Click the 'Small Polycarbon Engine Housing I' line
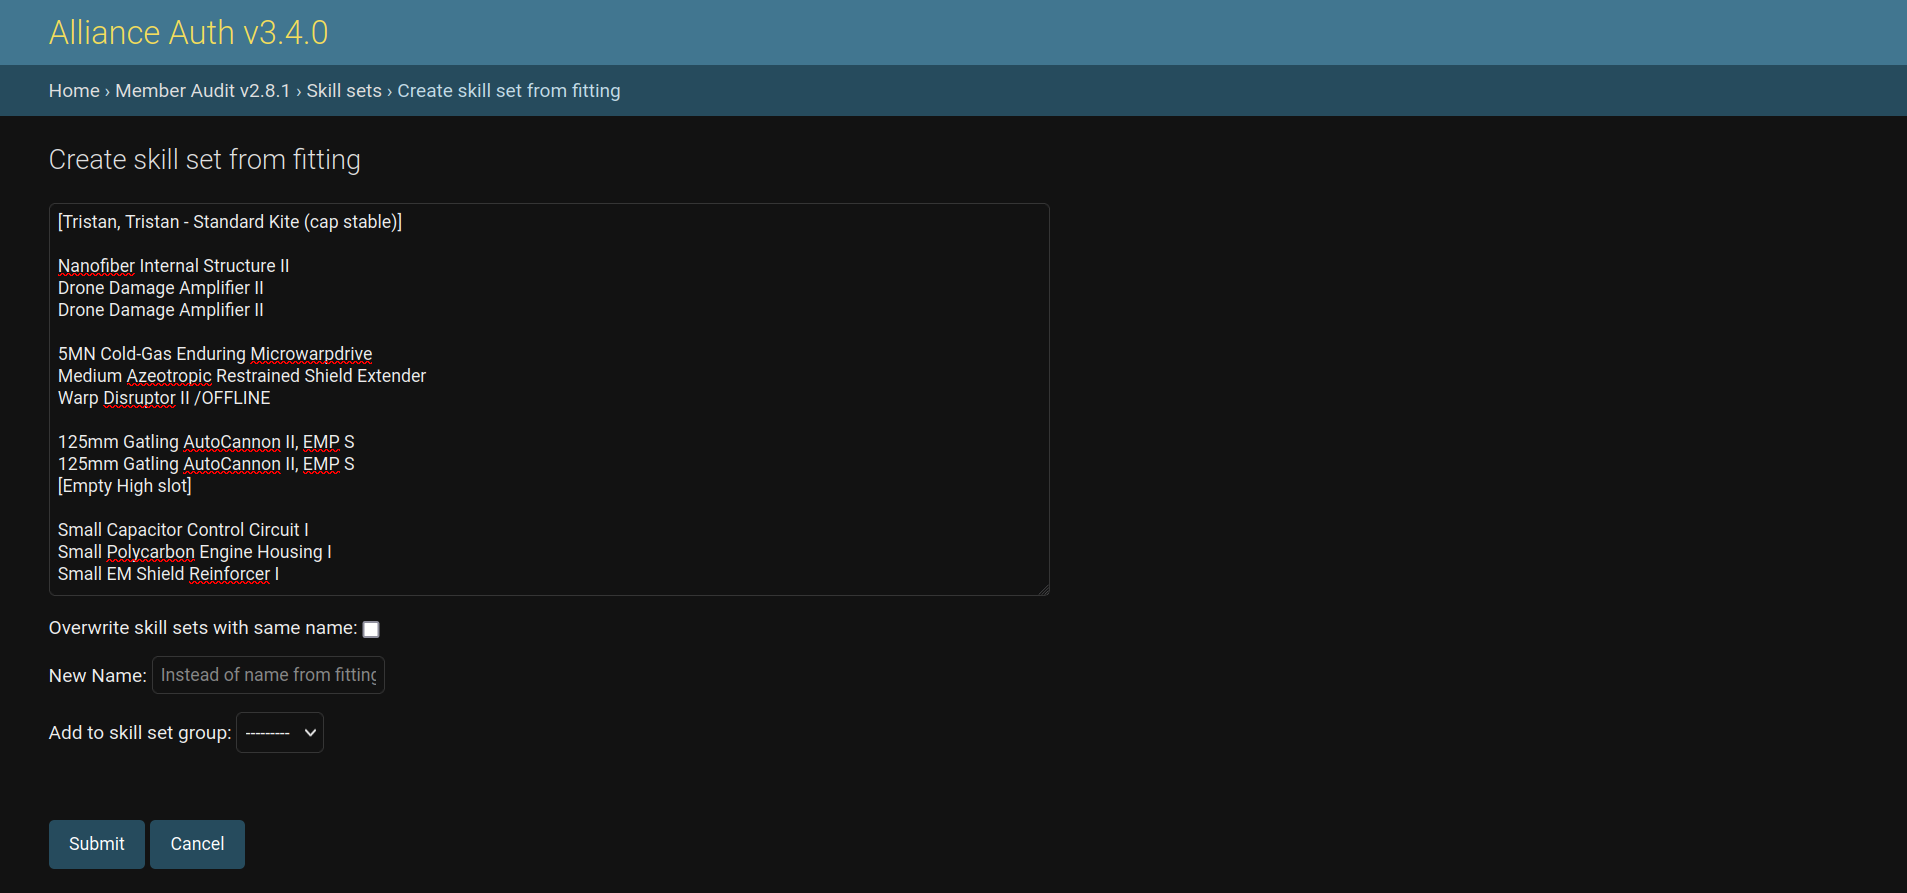 [195, 552]
